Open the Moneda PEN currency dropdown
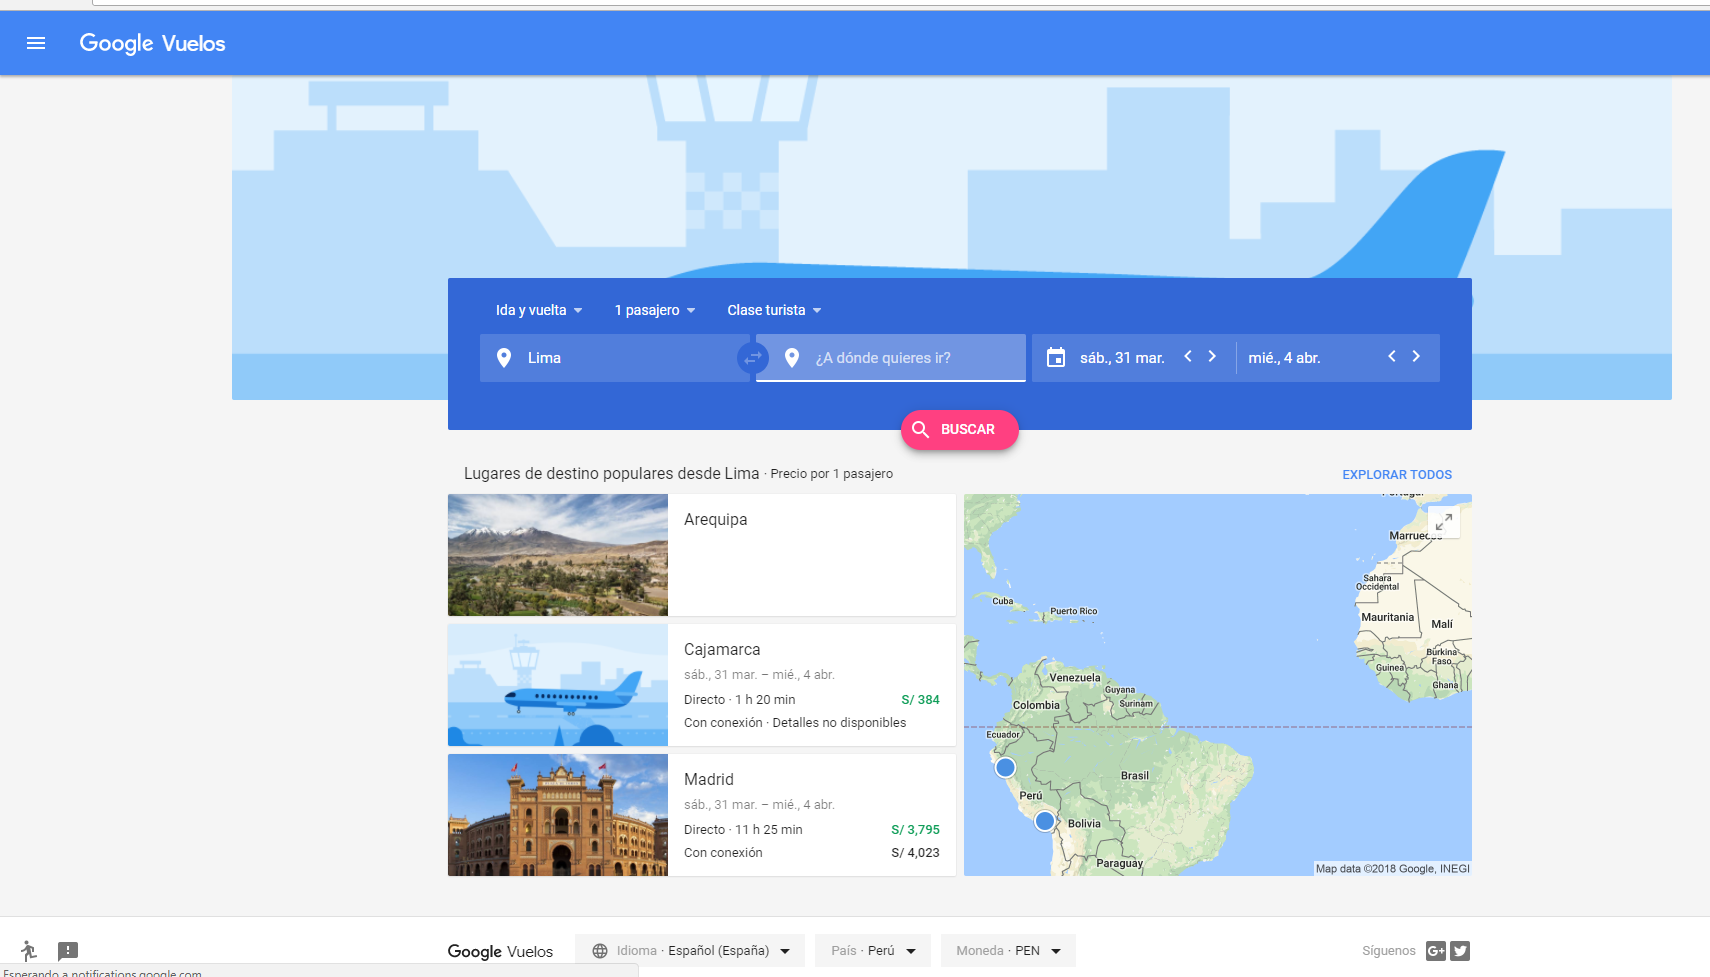 (x=1008, y=951)
